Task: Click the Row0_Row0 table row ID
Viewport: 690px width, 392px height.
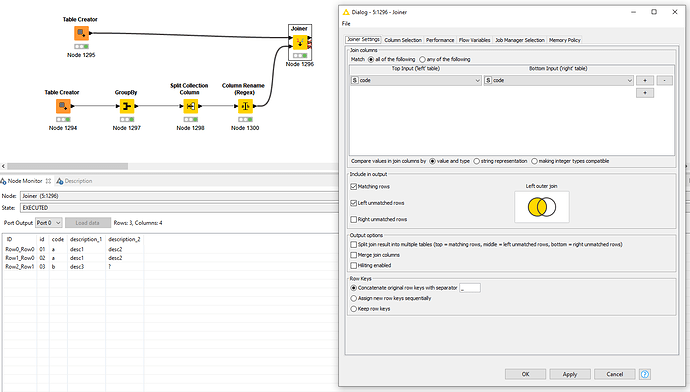Action: [20, 249]
